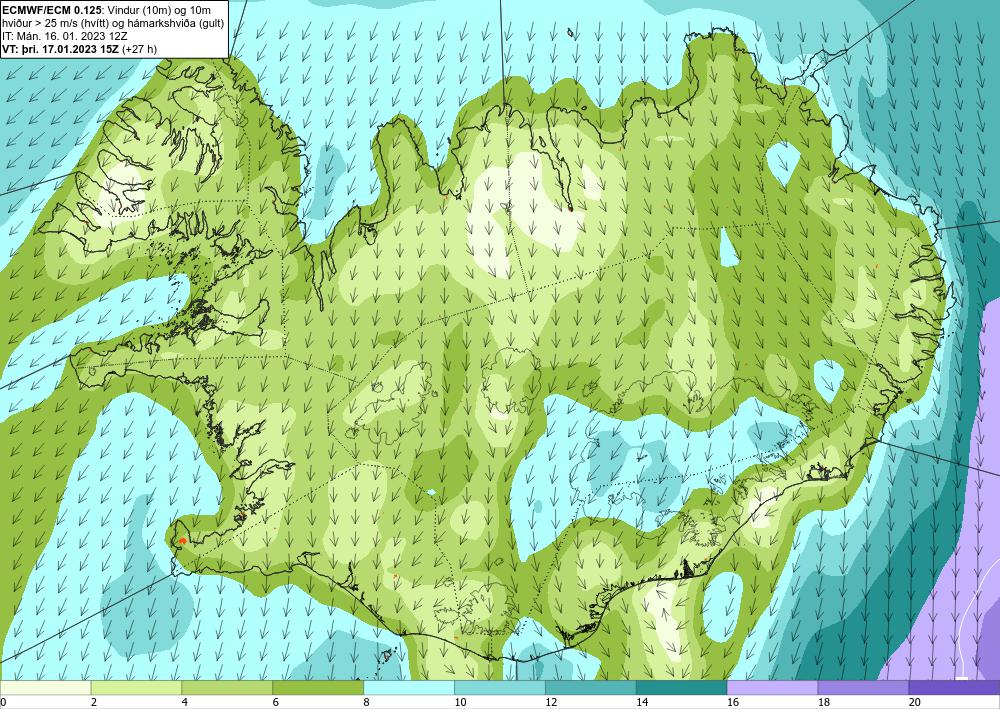This screenshot has width=1000, height=709.
Task: Click the legend label '20'
Action: point(915,703)
